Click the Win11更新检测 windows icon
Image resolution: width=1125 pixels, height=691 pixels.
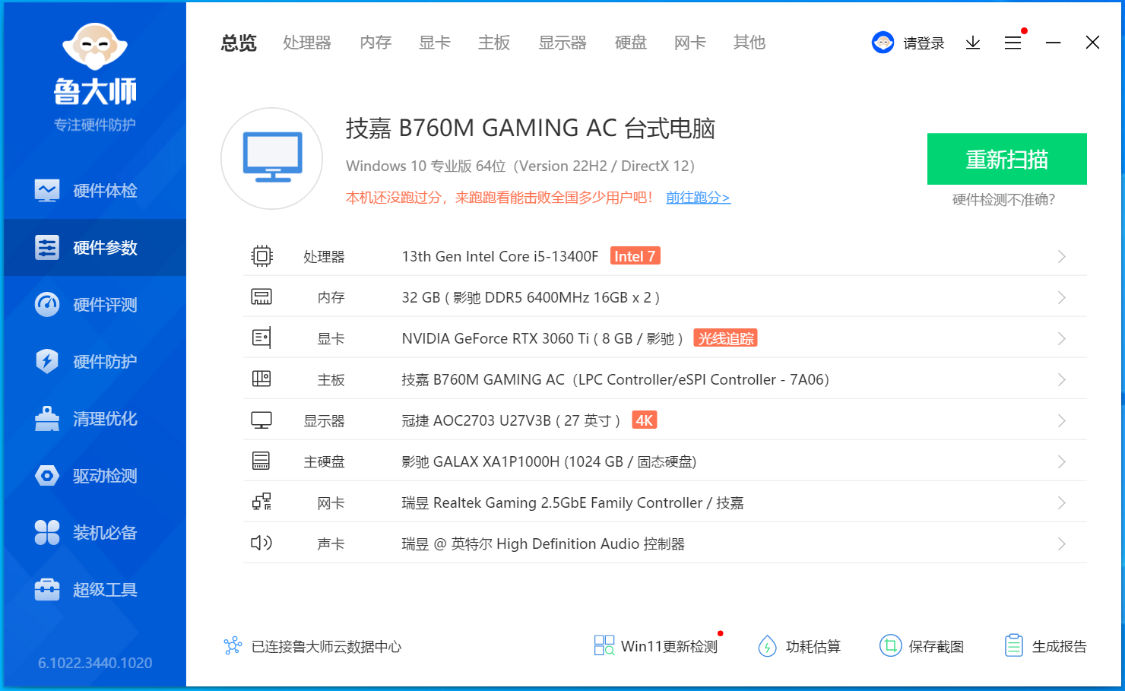(x=603, y=645)
